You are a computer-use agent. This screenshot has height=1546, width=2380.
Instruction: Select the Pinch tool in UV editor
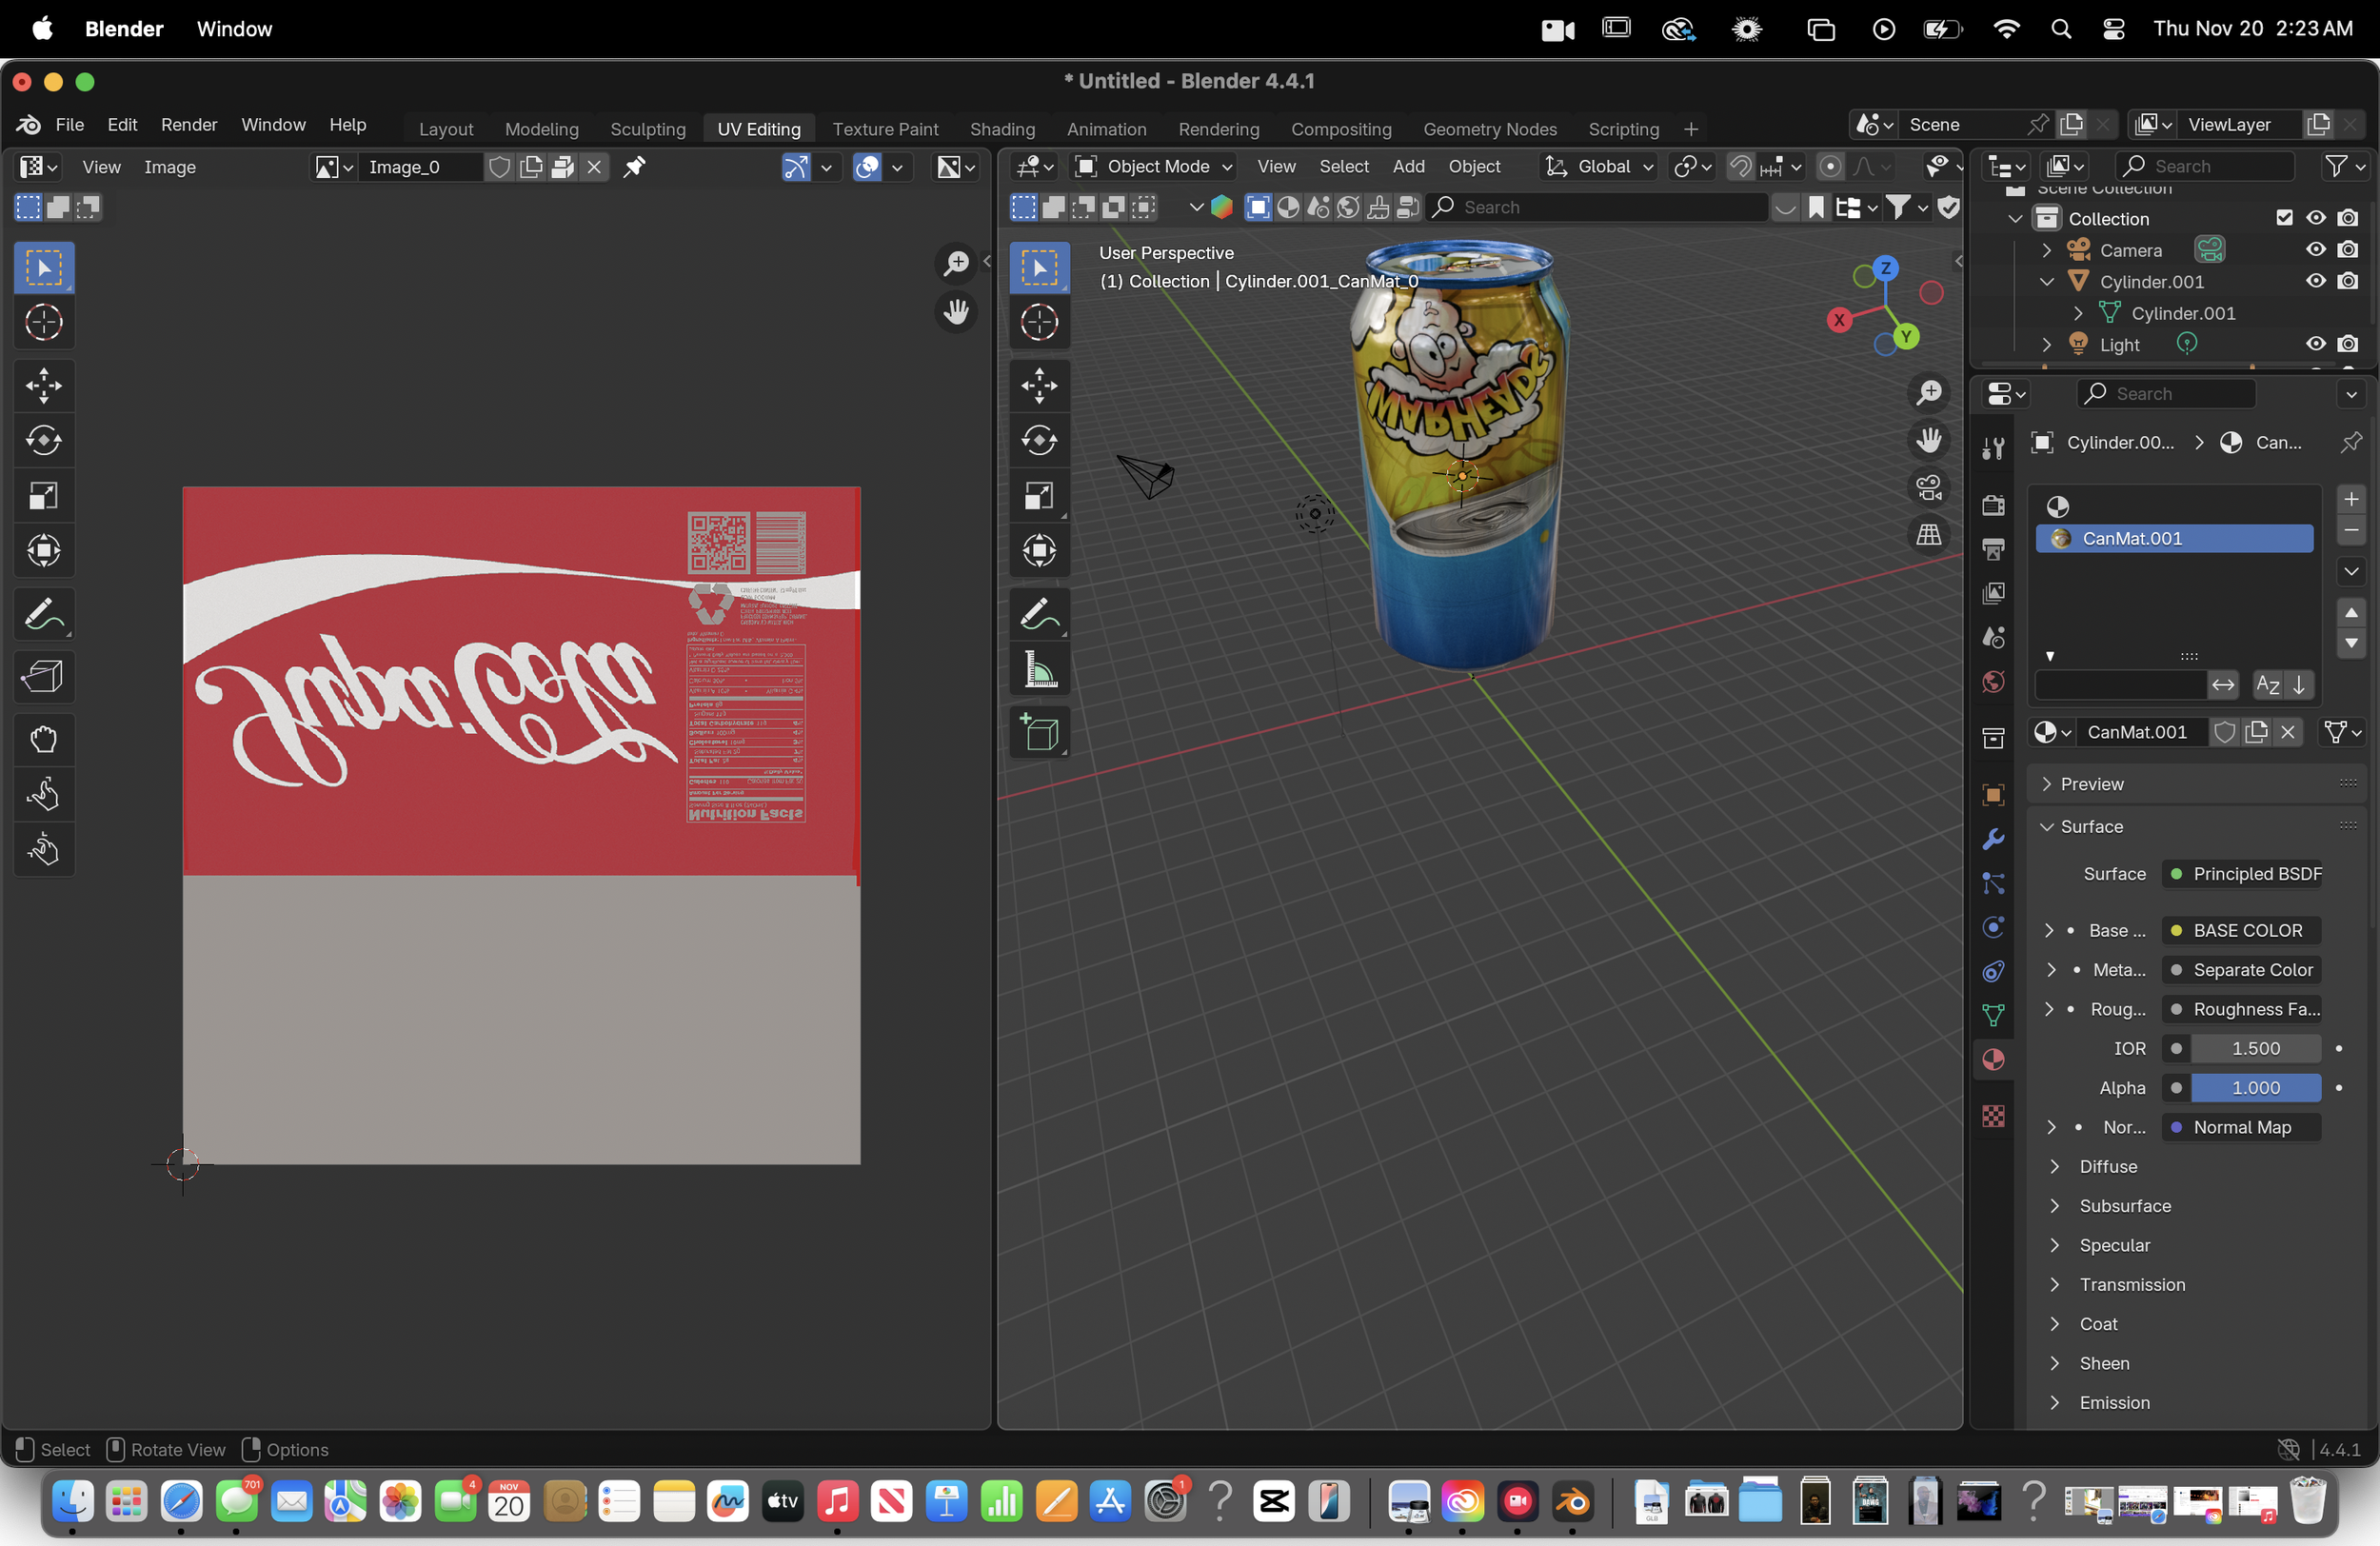pos(44,850)
